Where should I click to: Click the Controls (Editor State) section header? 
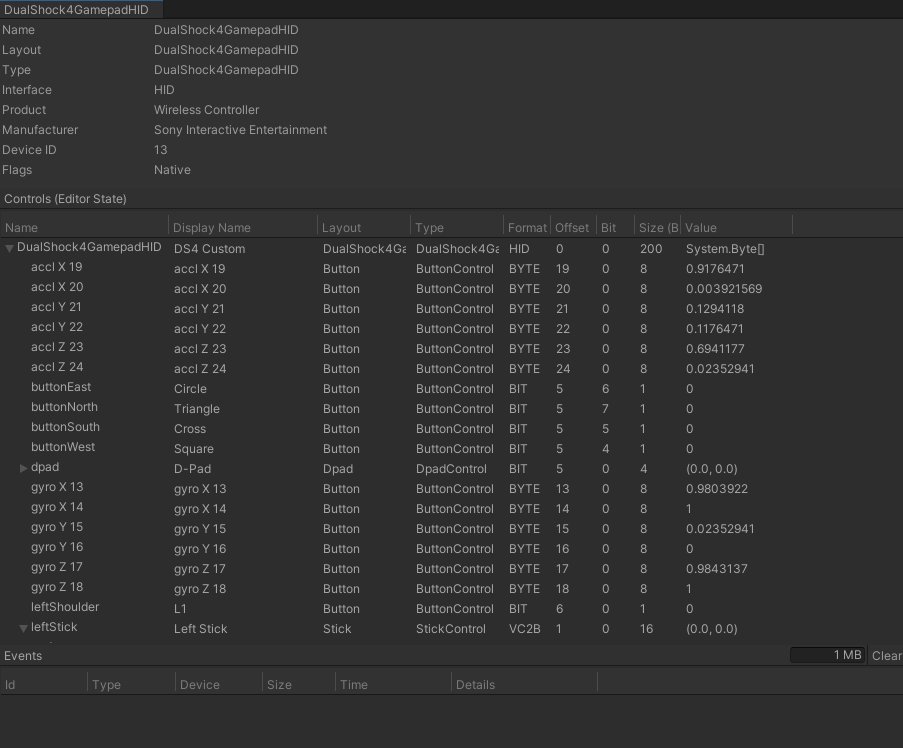(65, 199)
